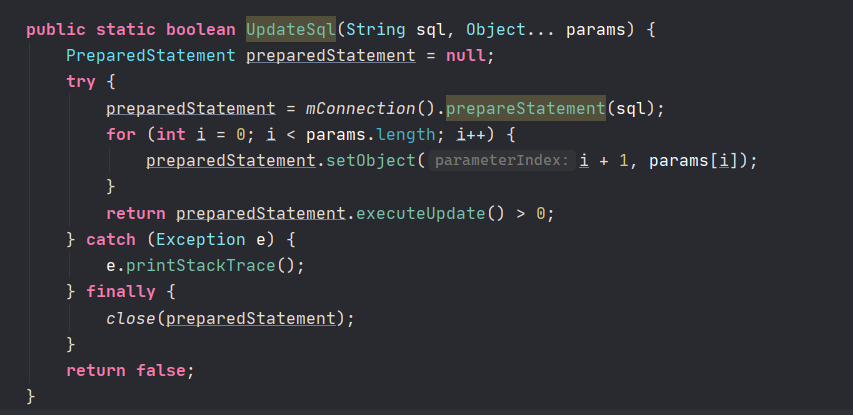Click the mConnection call
The image size is (853, 415).
pyautogui.click(x=361, y=108)
